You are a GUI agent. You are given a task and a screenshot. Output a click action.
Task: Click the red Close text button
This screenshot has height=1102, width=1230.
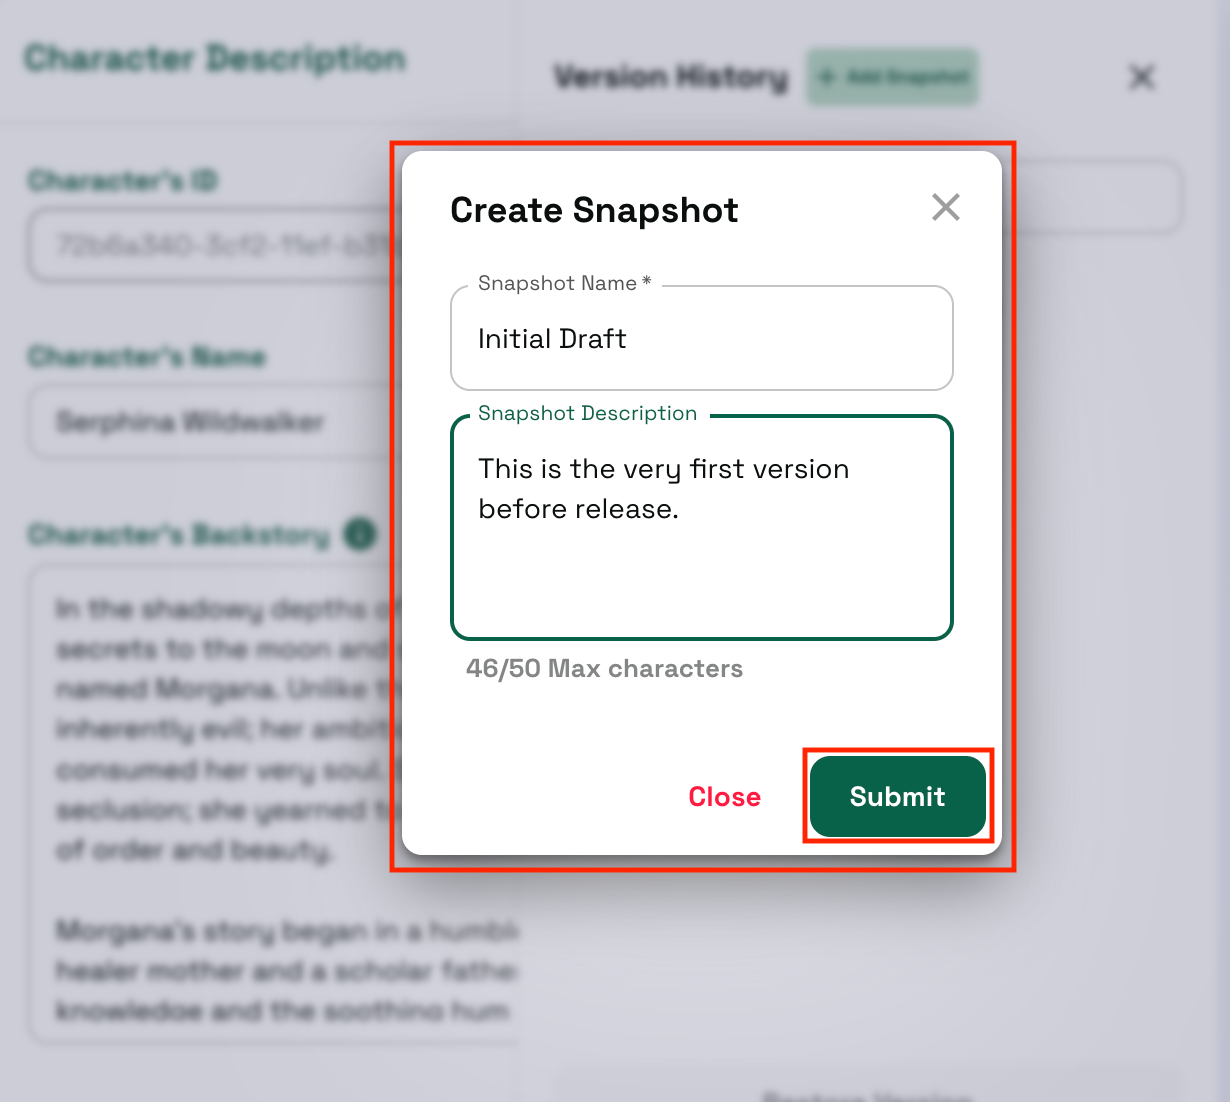[724, 797]
